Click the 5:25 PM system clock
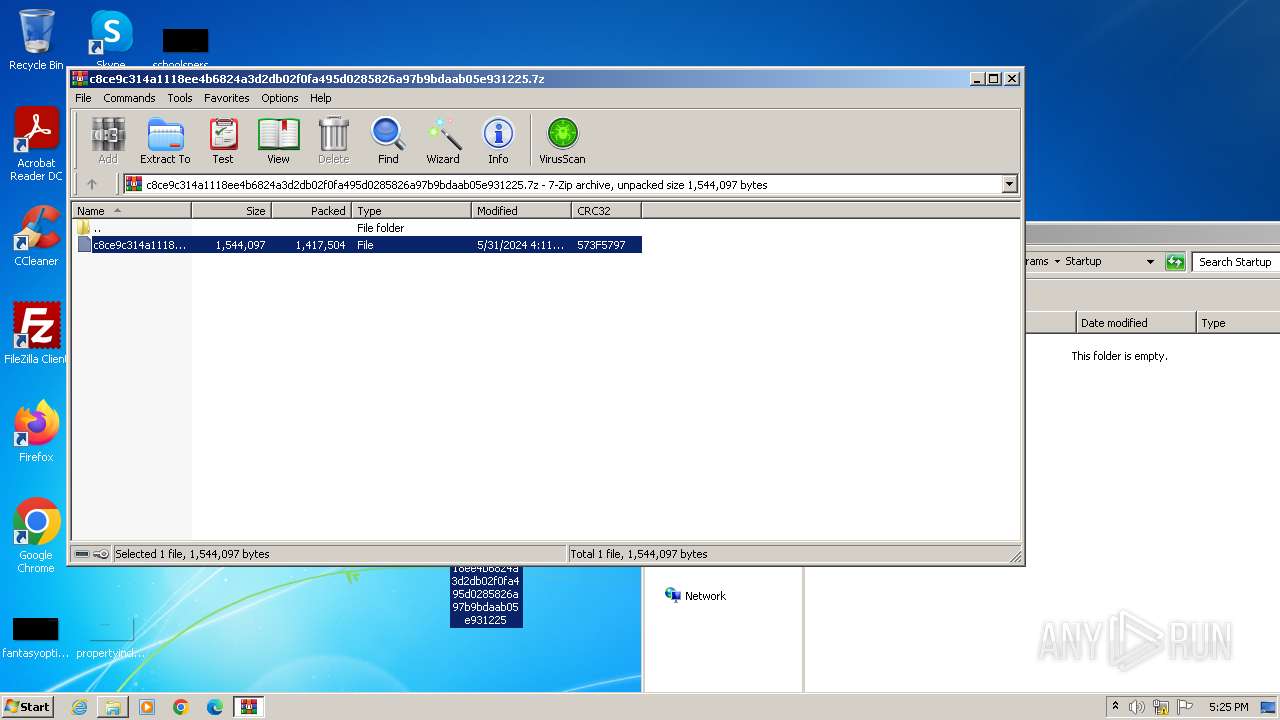The height and width of the screenshot is (720, 1280). click(x=1228, y=707)
